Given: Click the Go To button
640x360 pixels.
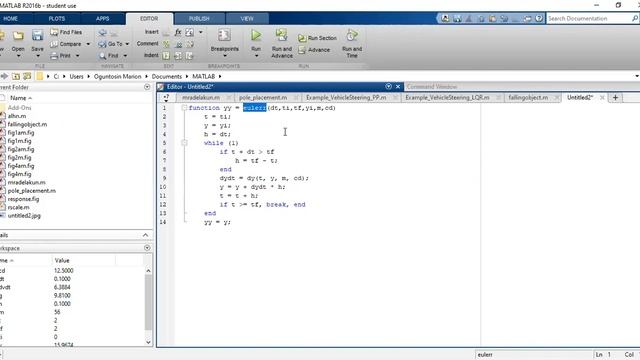Looking at the screenshot, I should 111,44.
